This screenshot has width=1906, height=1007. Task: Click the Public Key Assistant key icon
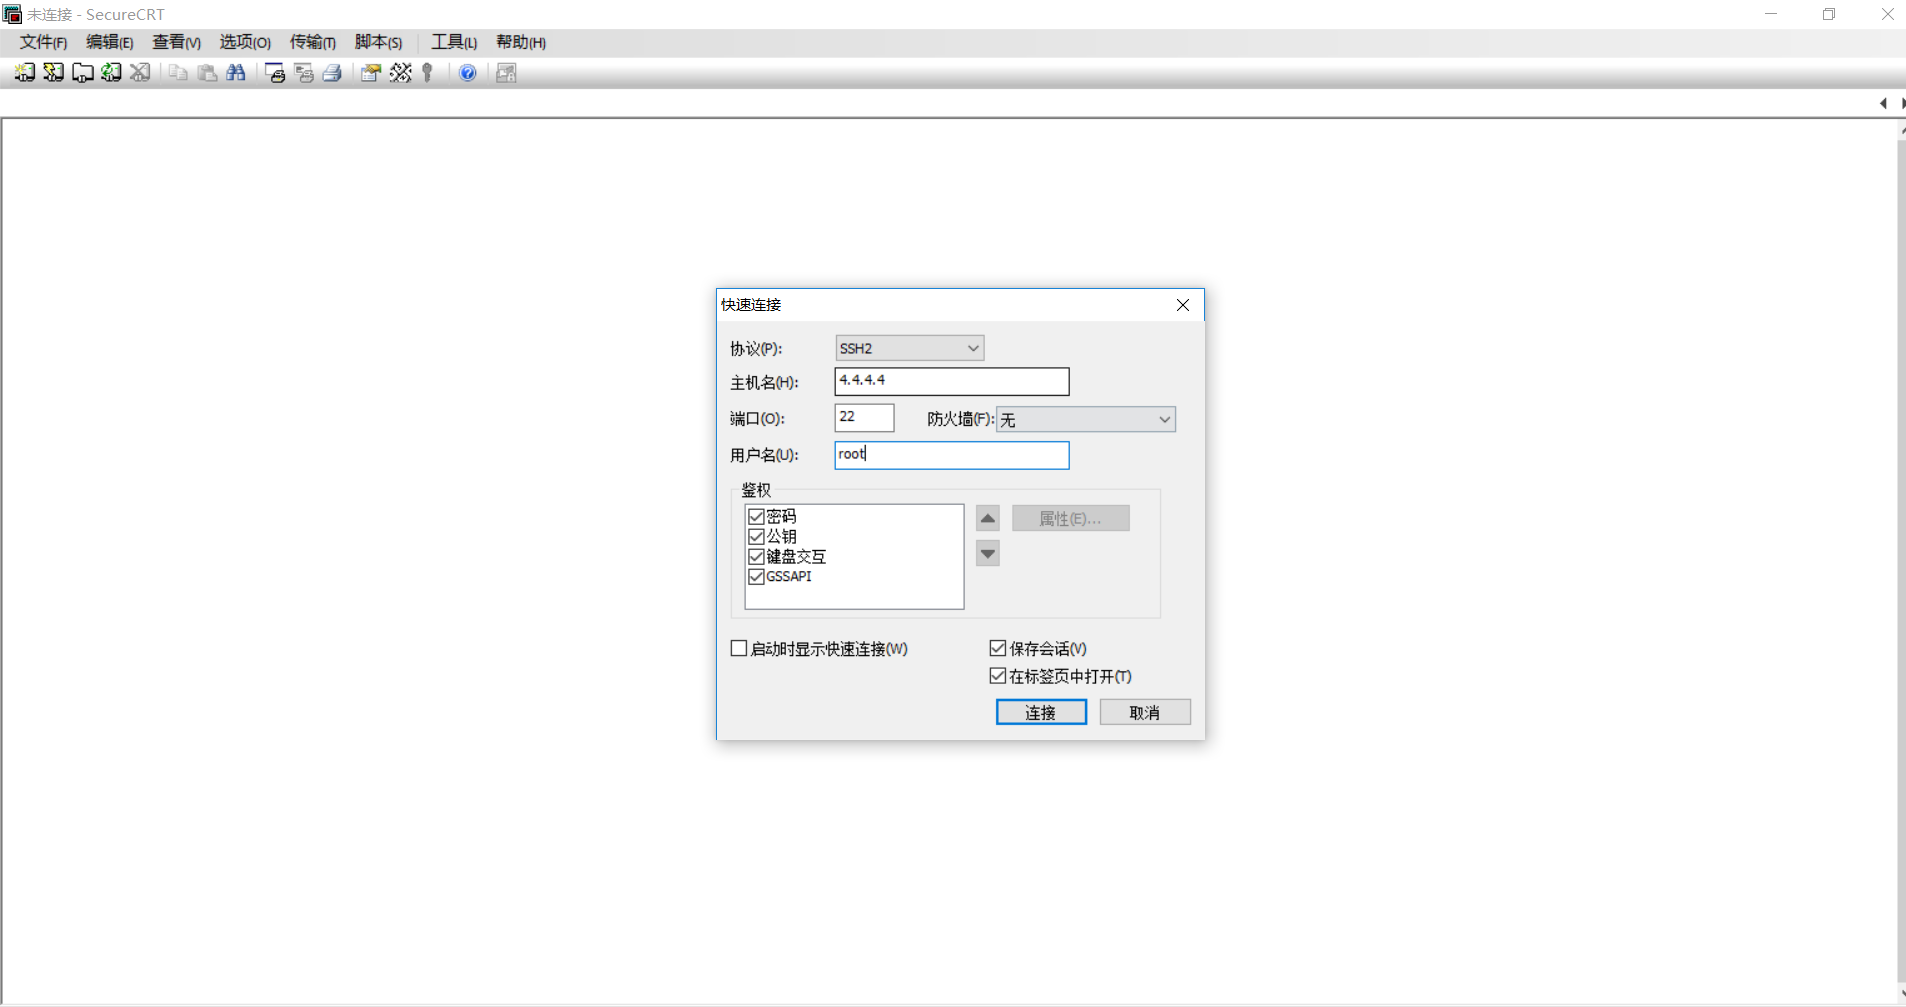pos(428,73)
